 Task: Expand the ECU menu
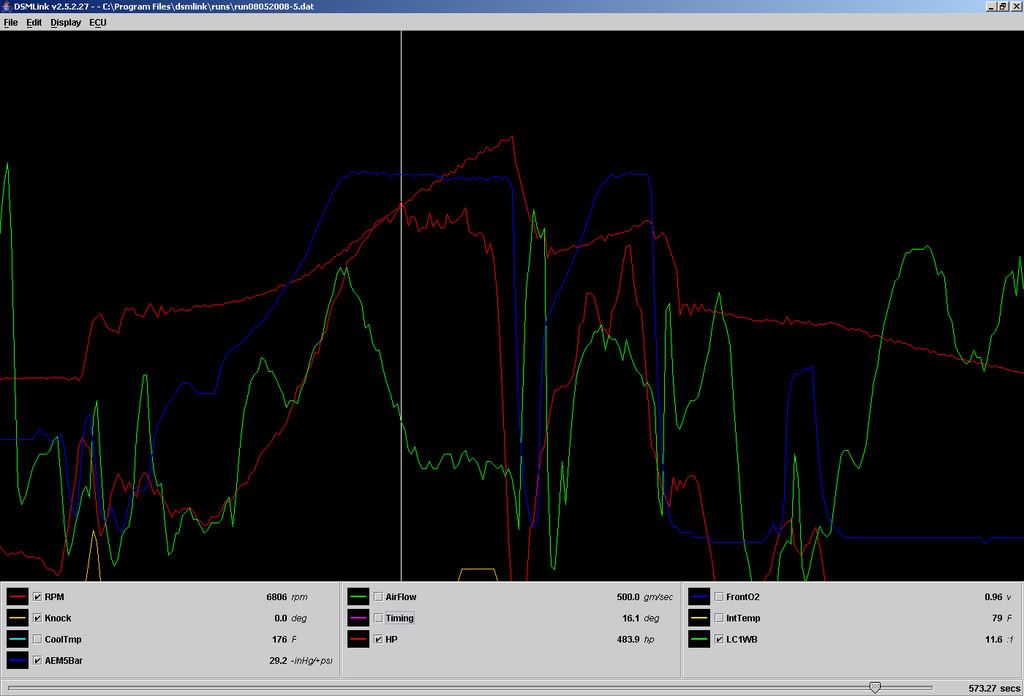point(98,22)
